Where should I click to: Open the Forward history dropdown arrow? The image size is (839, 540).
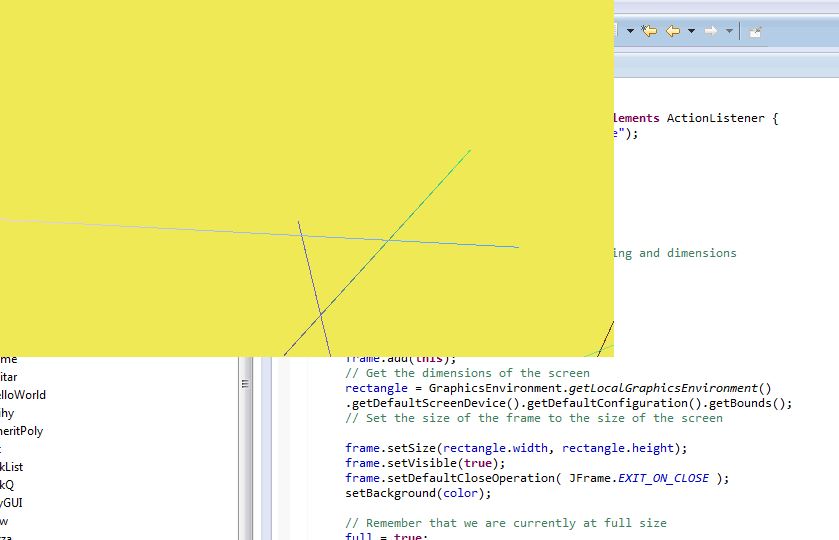tap(729, 31)
